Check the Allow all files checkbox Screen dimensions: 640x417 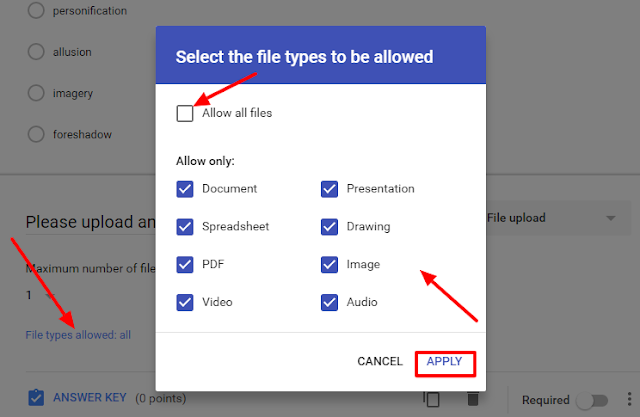tap(185, 113)
